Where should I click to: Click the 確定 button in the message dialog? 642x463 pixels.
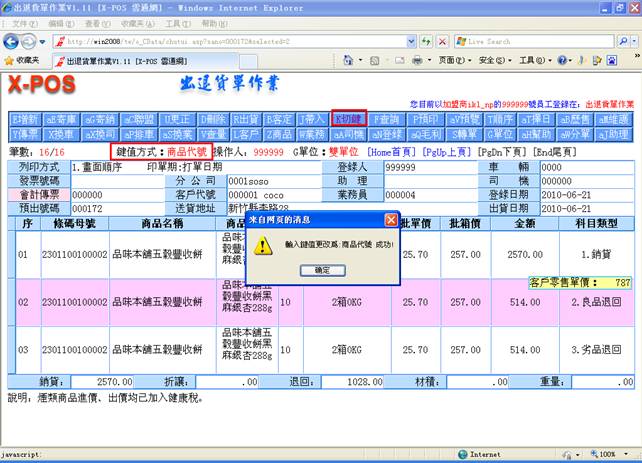322,270
